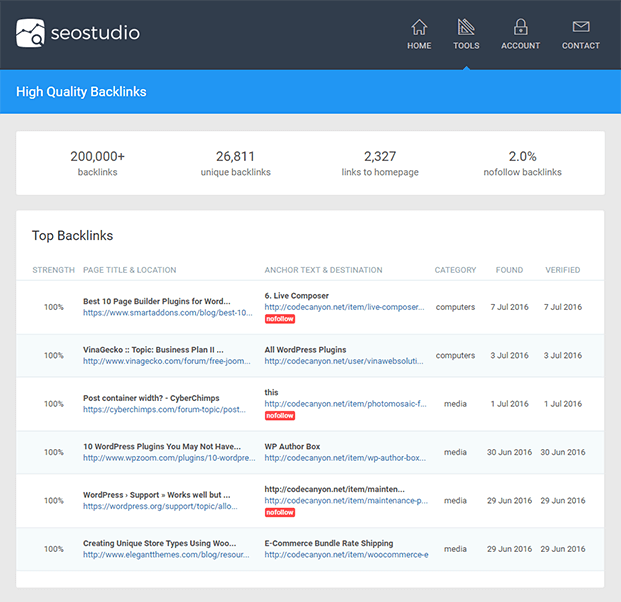Click the nofollow badge under Live Composer
Screen dimensions: 621x602
tap(280, 319)
